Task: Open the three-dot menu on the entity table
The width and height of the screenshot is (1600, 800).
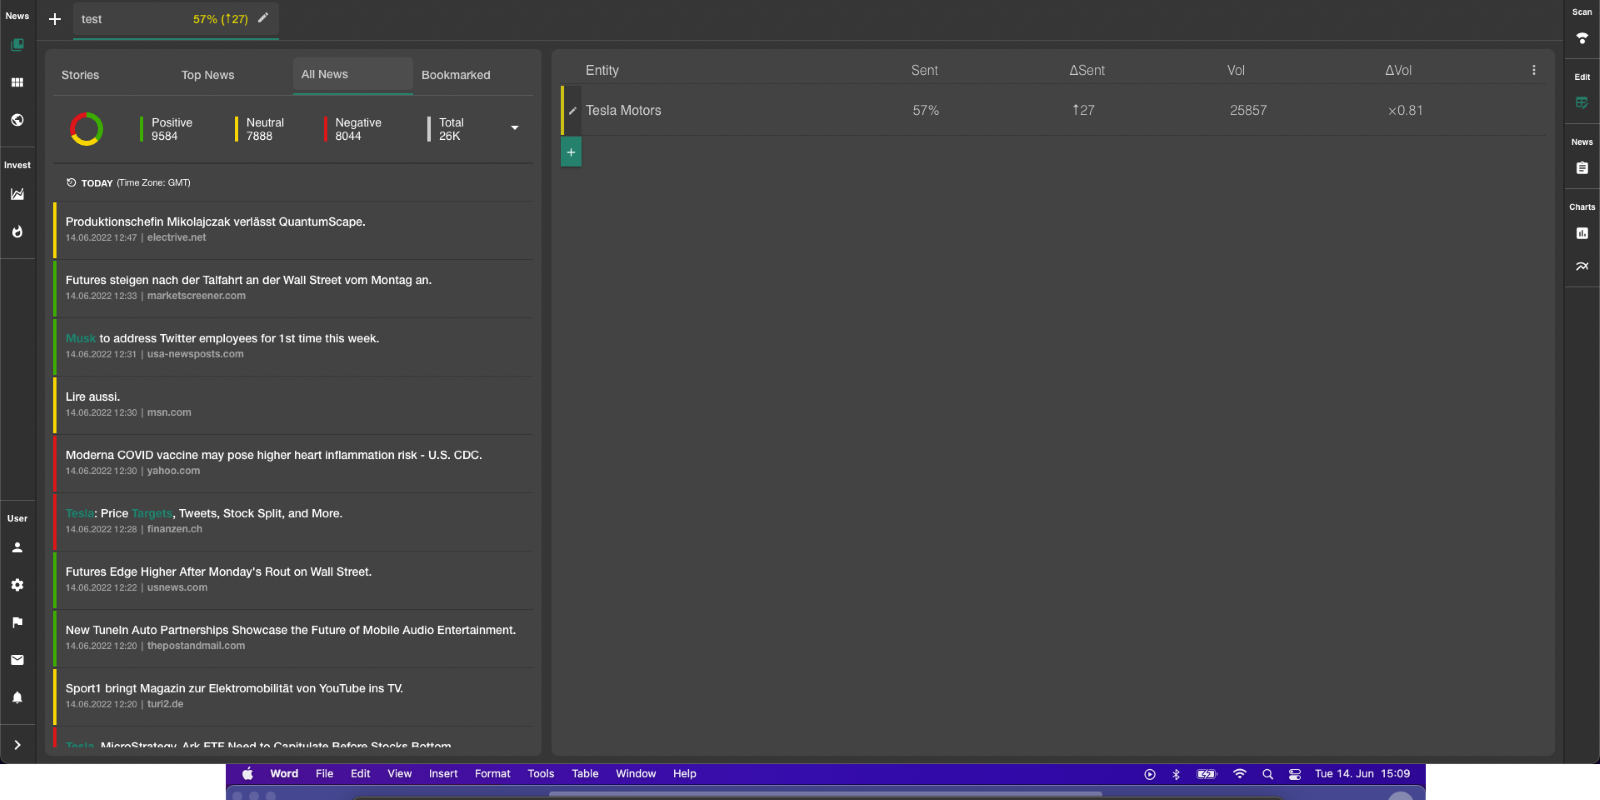Action: tap(1533, 70)
